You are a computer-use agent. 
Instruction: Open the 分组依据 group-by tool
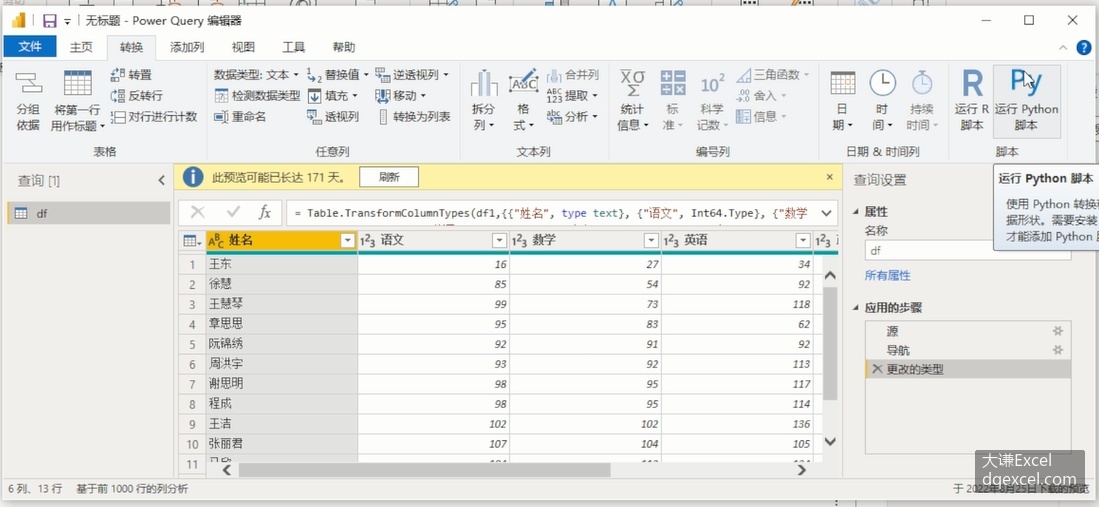[28, 102]
